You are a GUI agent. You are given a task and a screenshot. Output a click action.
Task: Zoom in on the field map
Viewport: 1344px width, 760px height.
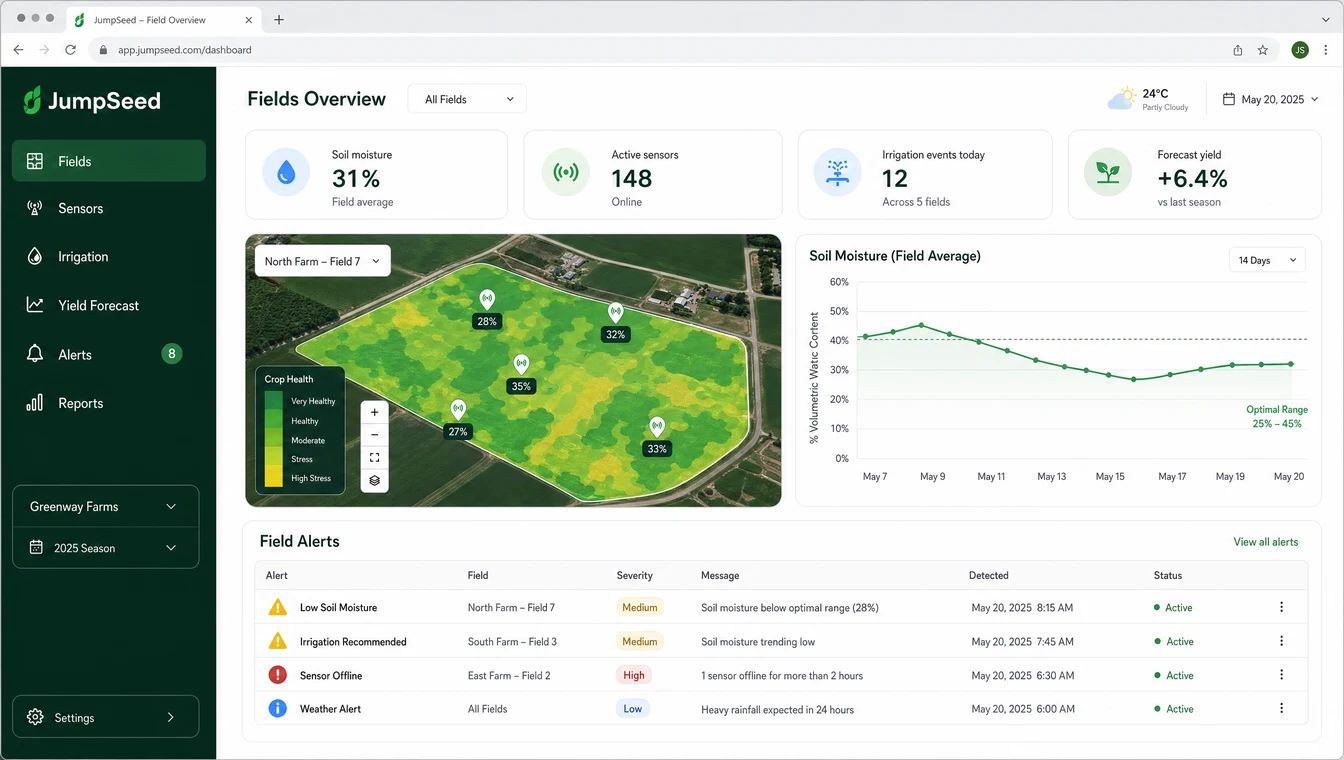374,412
